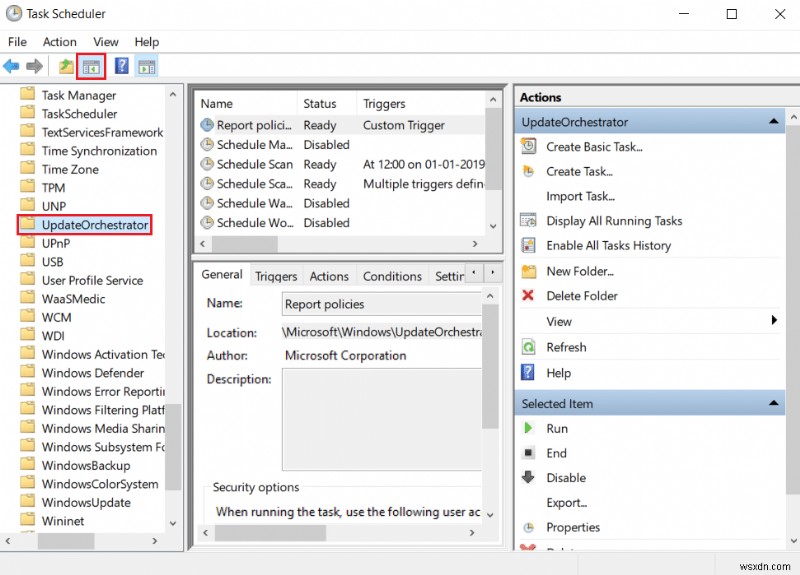This screenshot has width=800, height=575.
Task: Click the Triggers column header
Action: [x=421, y=104]
